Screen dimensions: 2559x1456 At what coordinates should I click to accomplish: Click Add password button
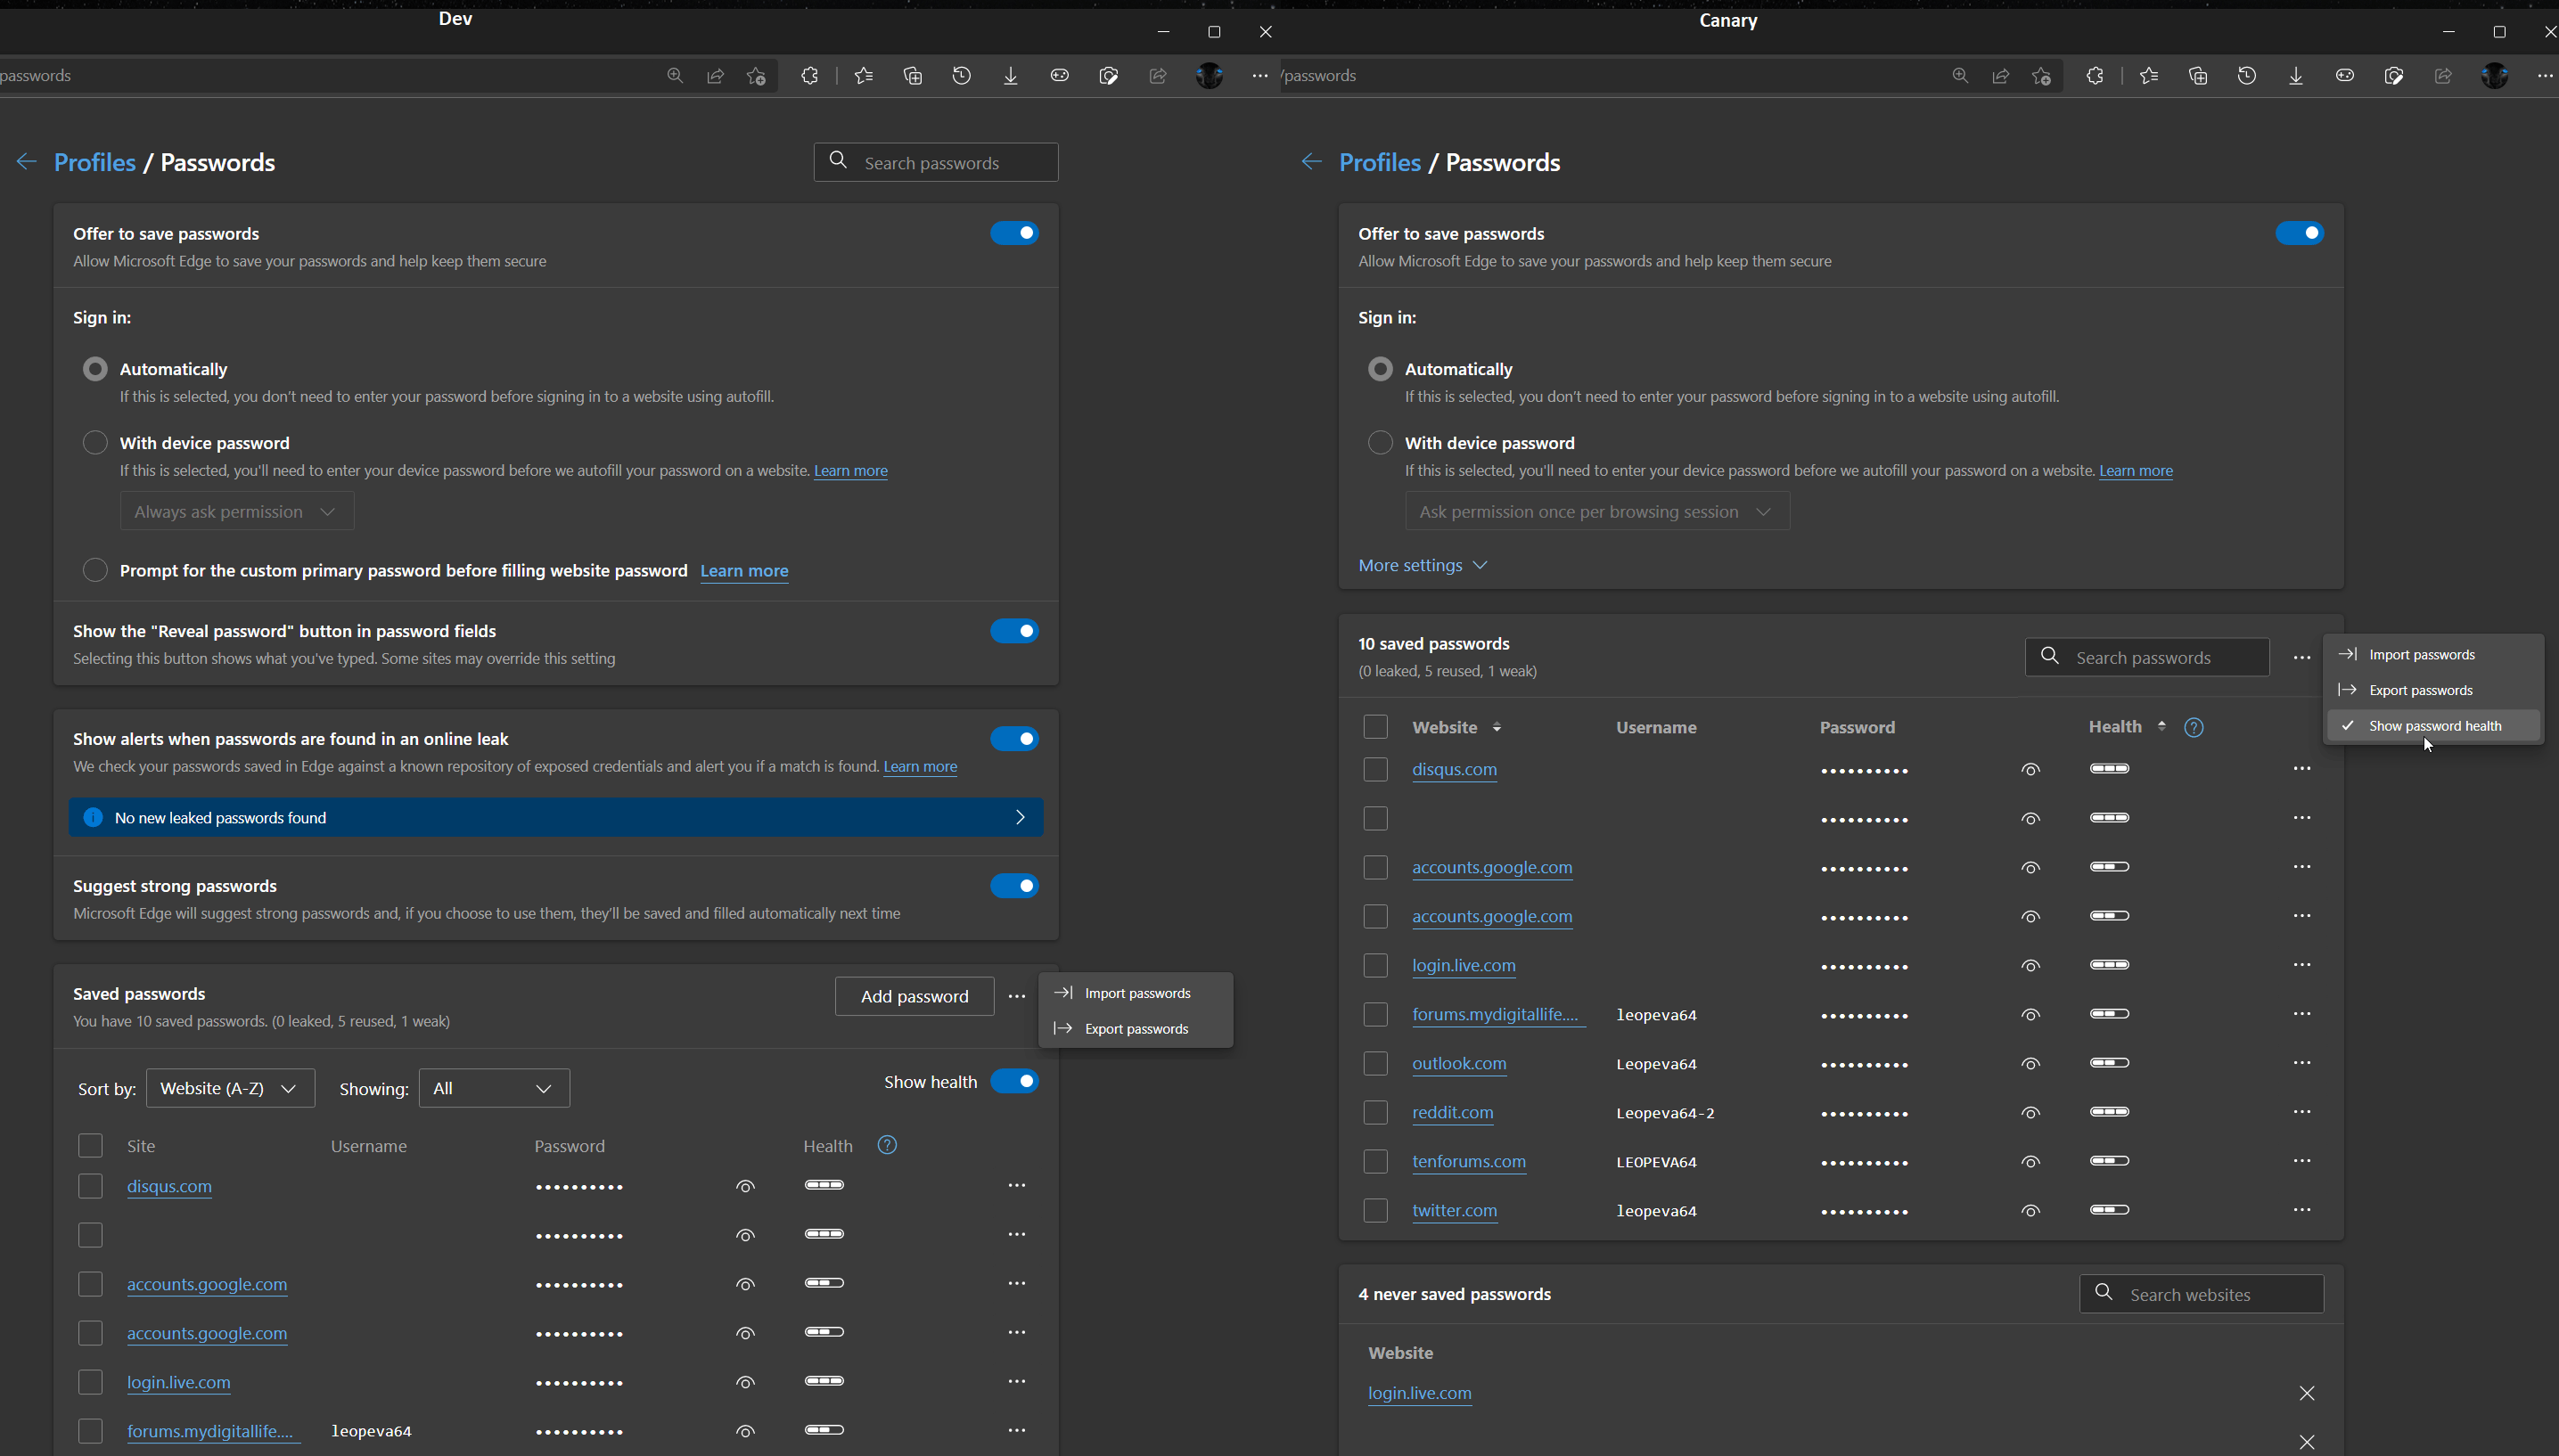click(x=914, y=996)
